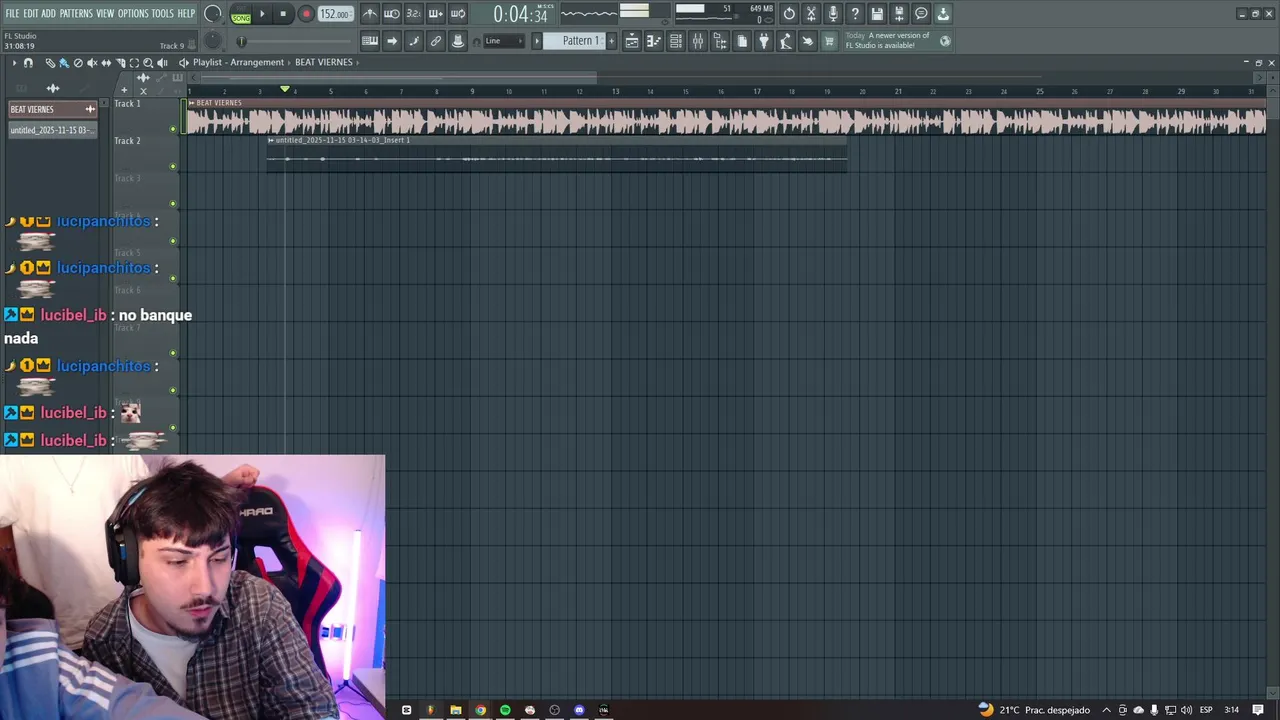Toggle note/clip grouping link icon
Screen dimensions: 1280x720
coord(436,41)
